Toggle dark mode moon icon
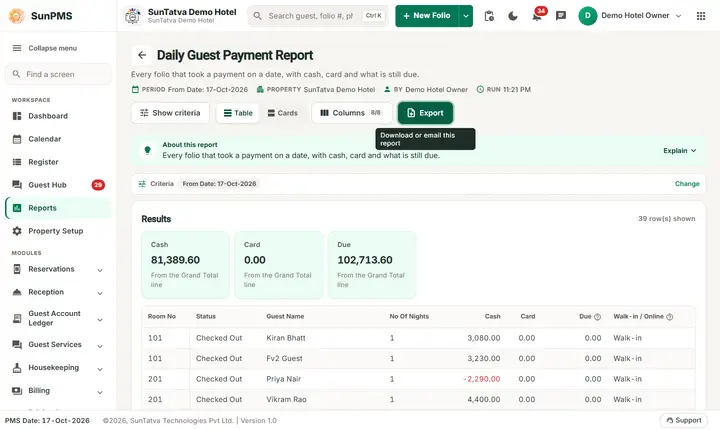 tap(513, 16)
